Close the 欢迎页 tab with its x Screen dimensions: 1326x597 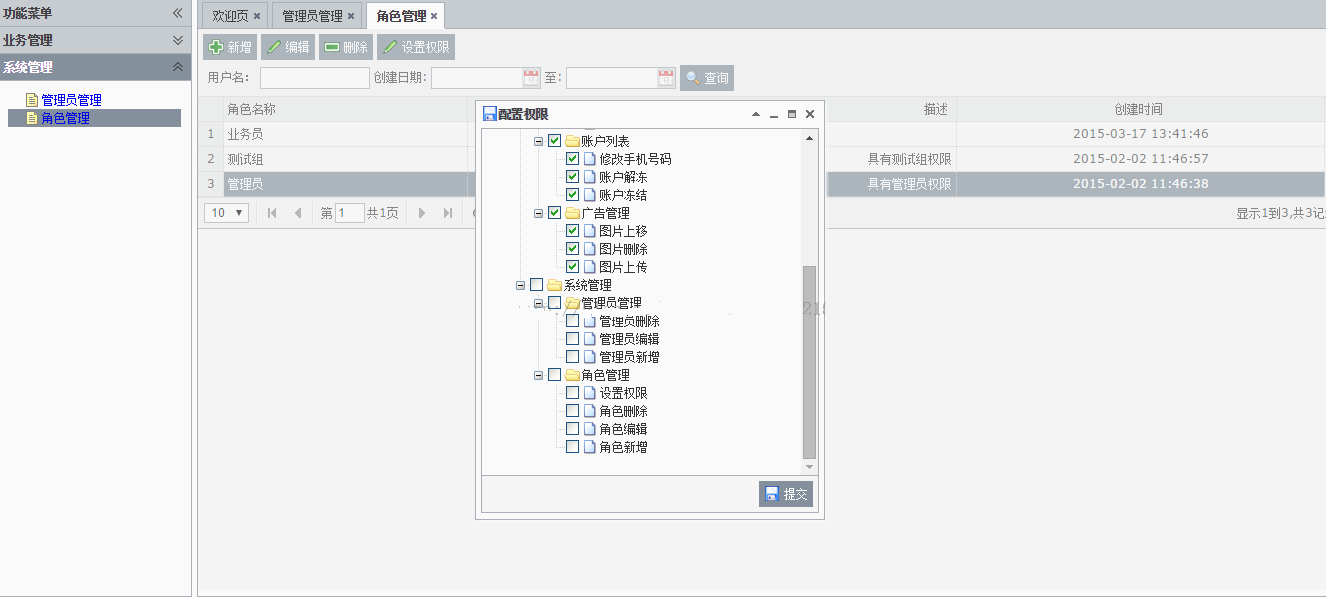[257, 16]
